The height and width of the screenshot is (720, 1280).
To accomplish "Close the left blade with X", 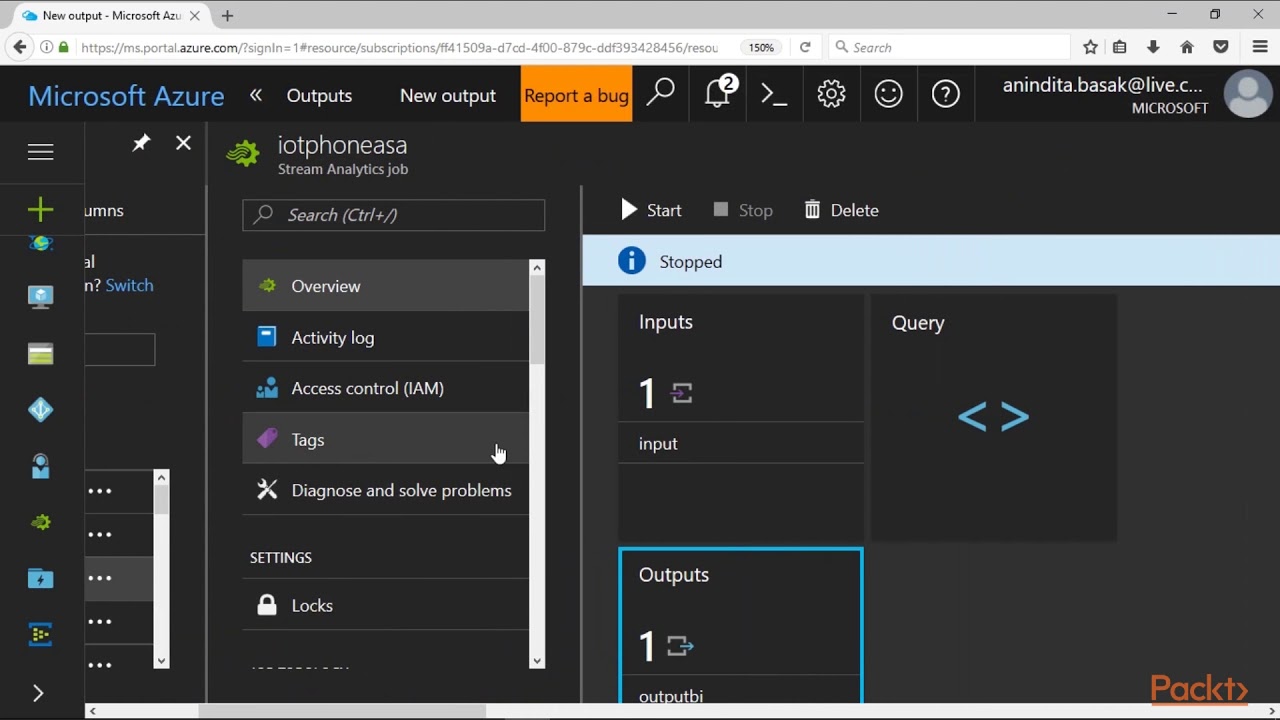I will tap(183, 144).
